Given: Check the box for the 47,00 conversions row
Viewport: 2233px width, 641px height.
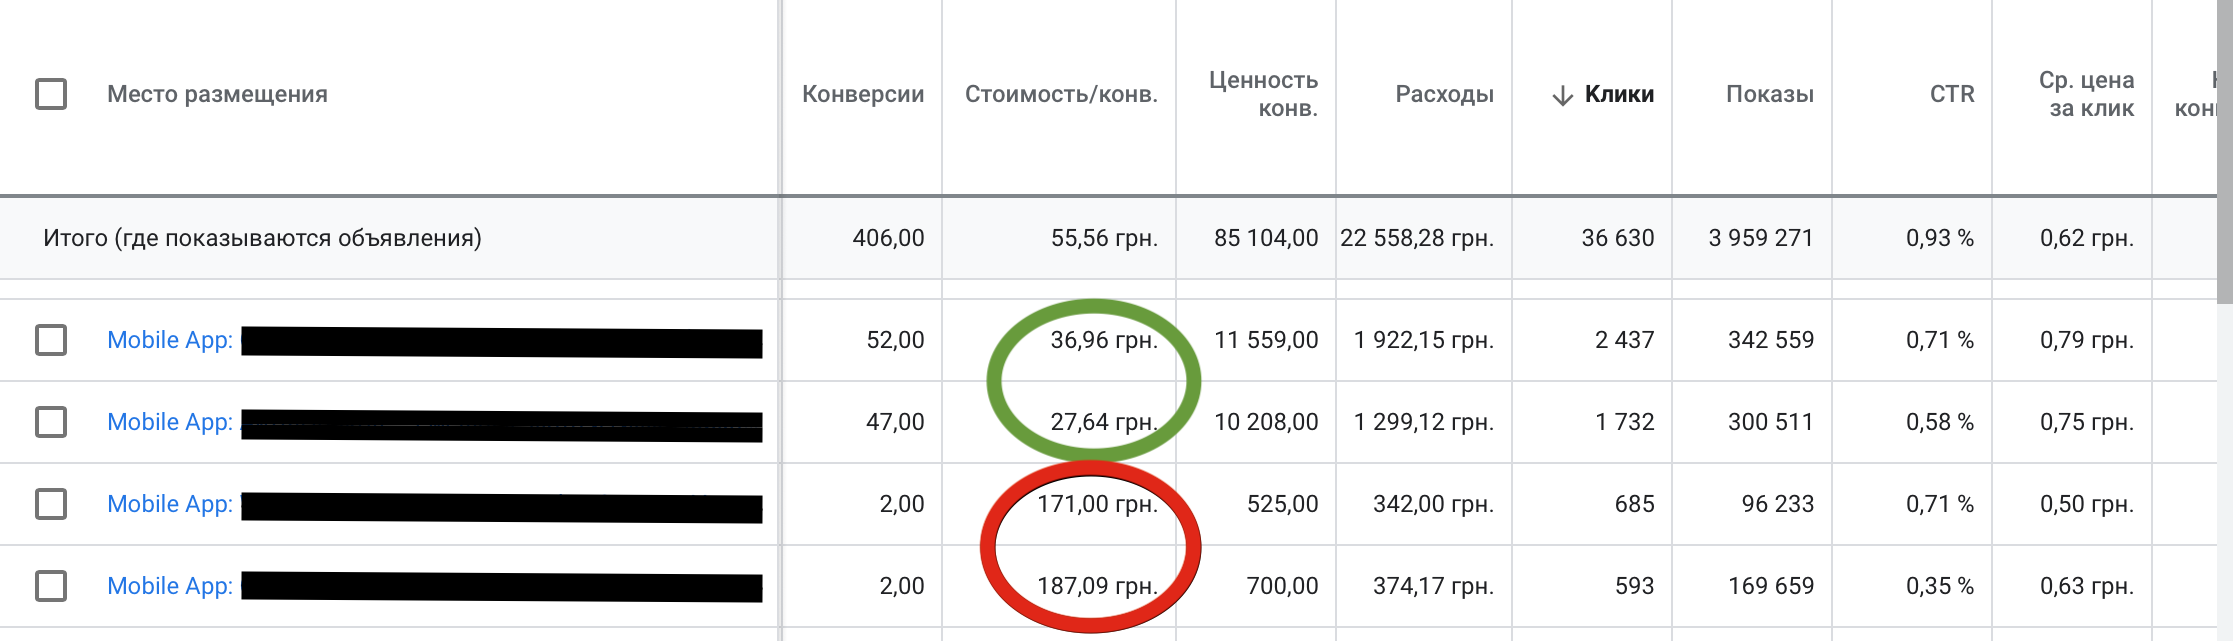Looking at the screenshot, I should point(51,422).
